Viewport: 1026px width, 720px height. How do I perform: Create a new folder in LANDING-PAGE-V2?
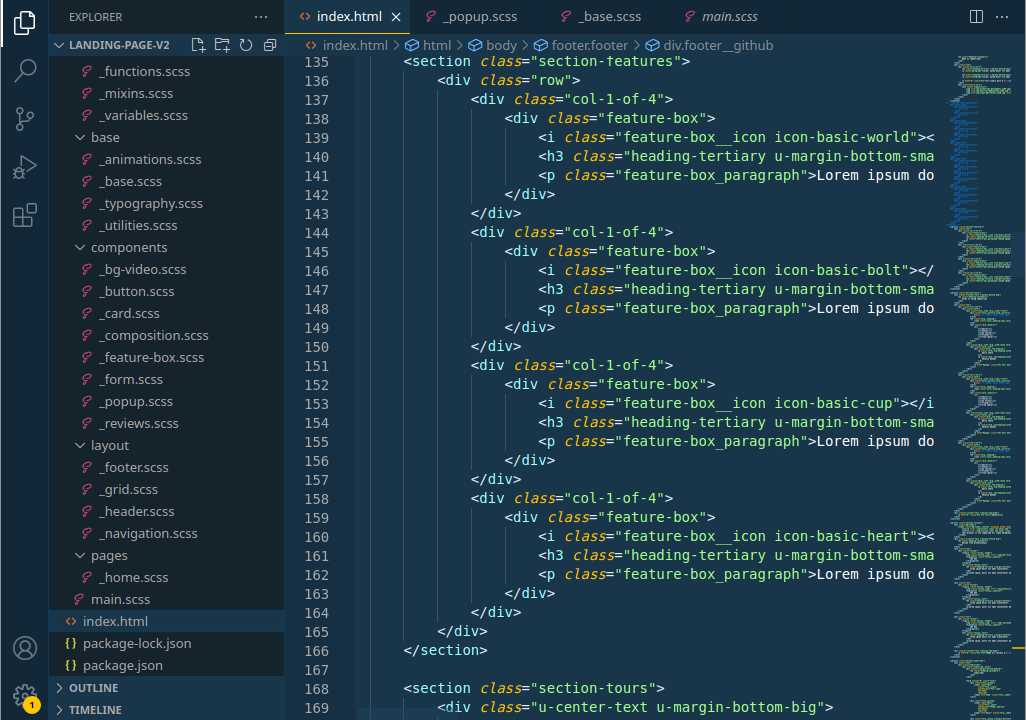[222, 45]
